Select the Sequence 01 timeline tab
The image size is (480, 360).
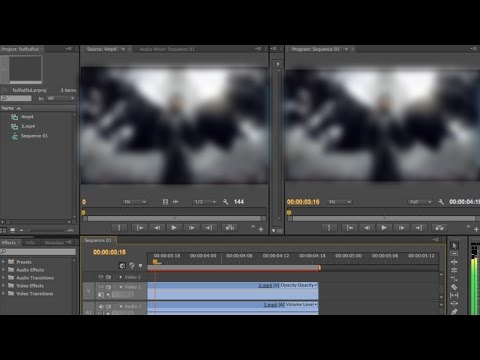point(98,240)
